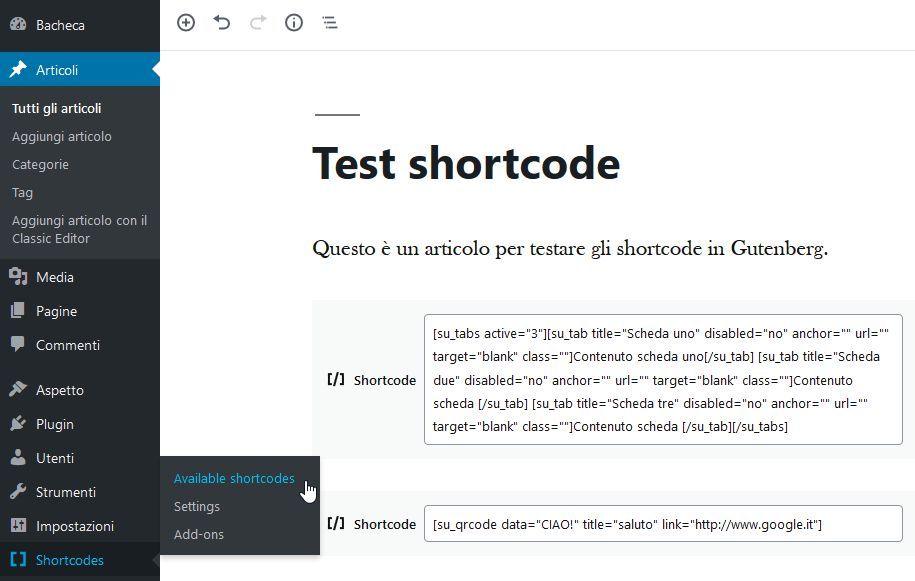Click into the su_qrcode shortcode field
Viewport: 915px width, 581px height.
coord(662,524)
